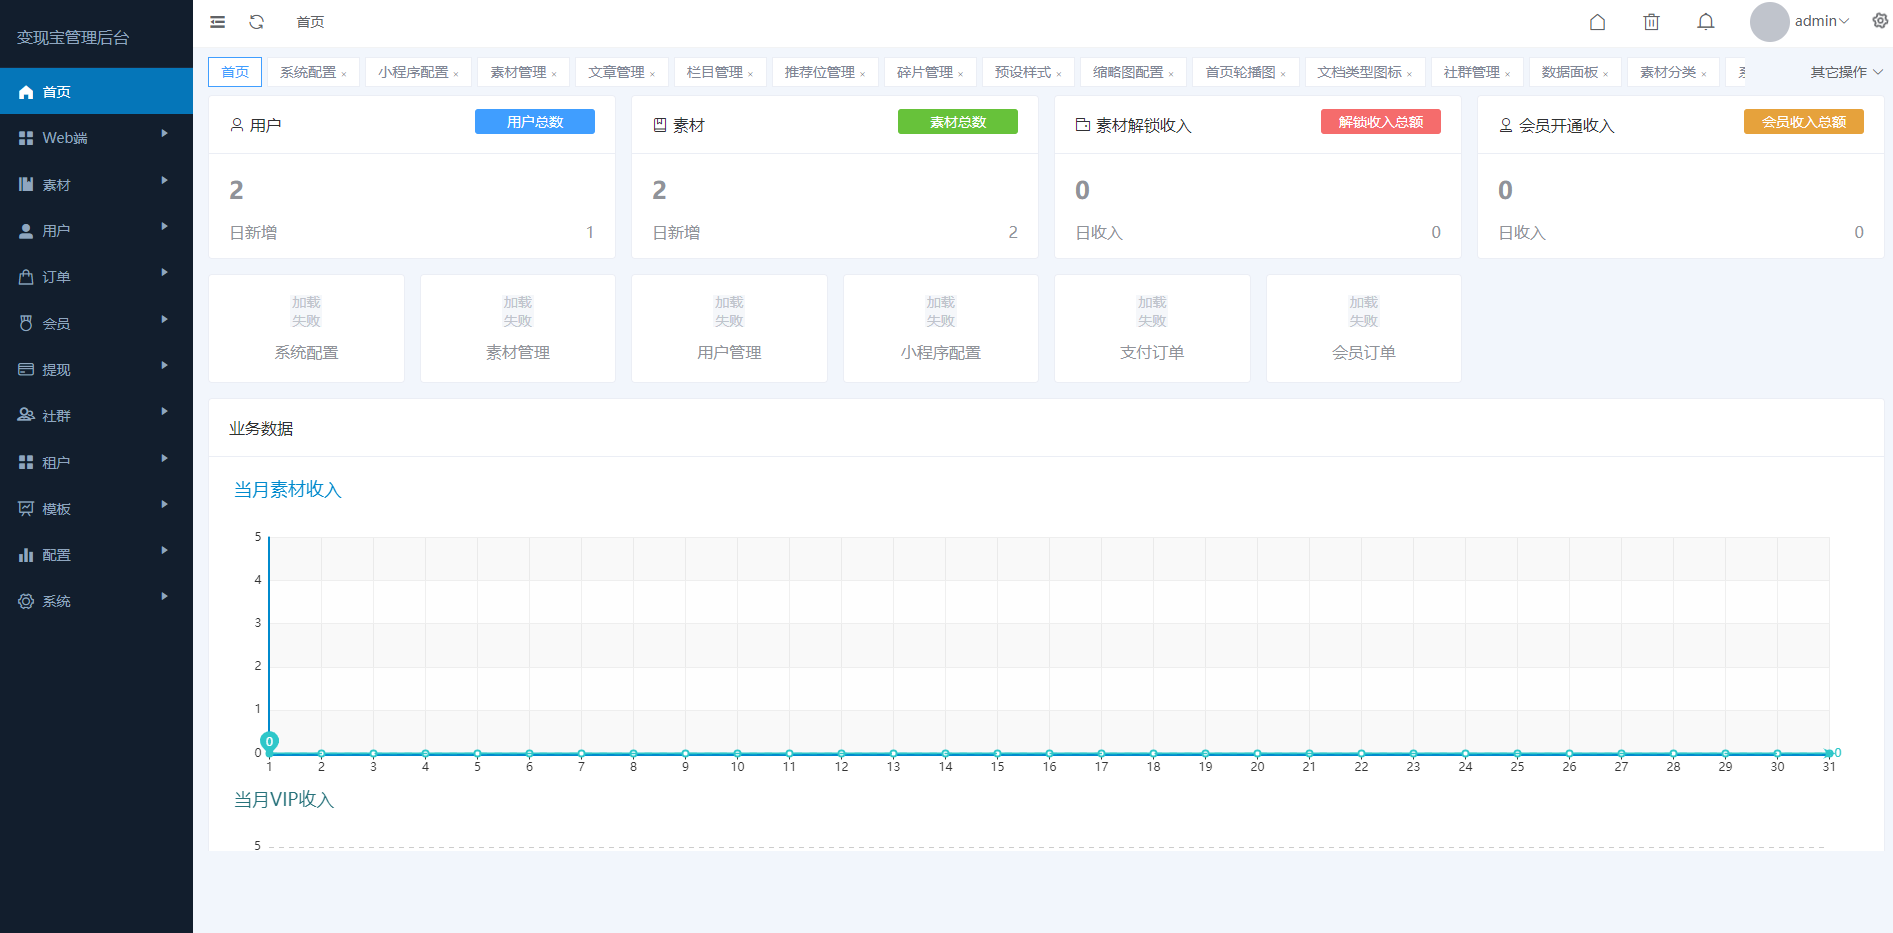
Task: Click the 解锁收入总额 red badge
Action: 1380,122
